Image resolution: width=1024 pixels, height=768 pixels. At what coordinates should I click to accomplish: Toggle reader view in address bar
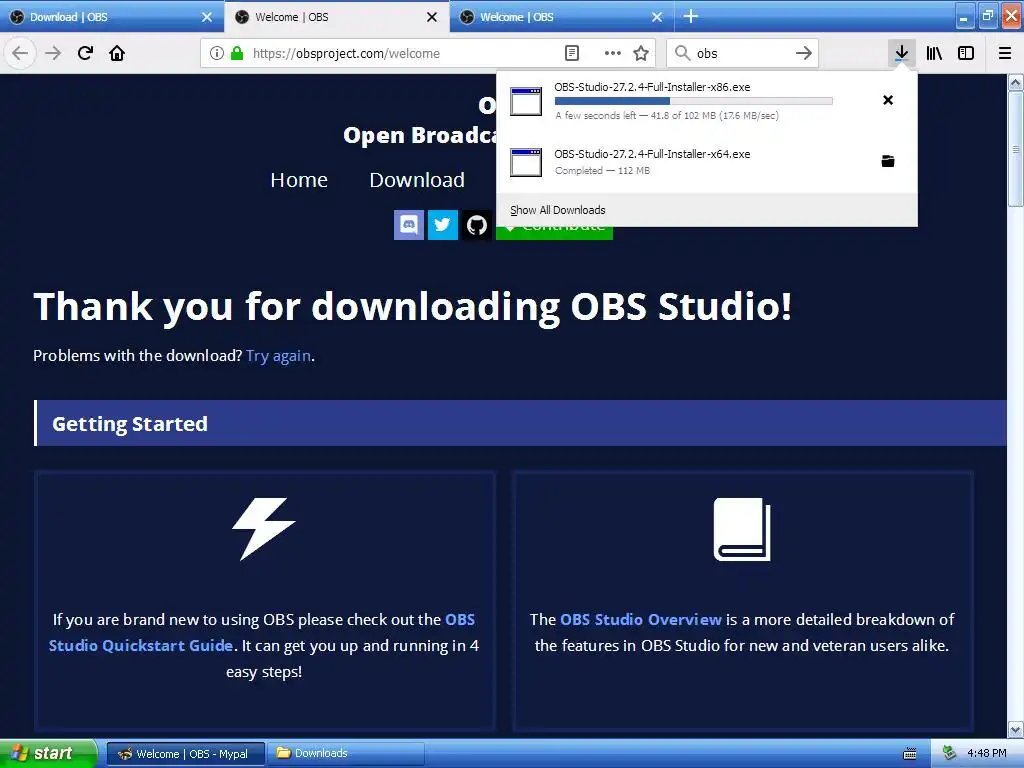(x=571, y=53)
